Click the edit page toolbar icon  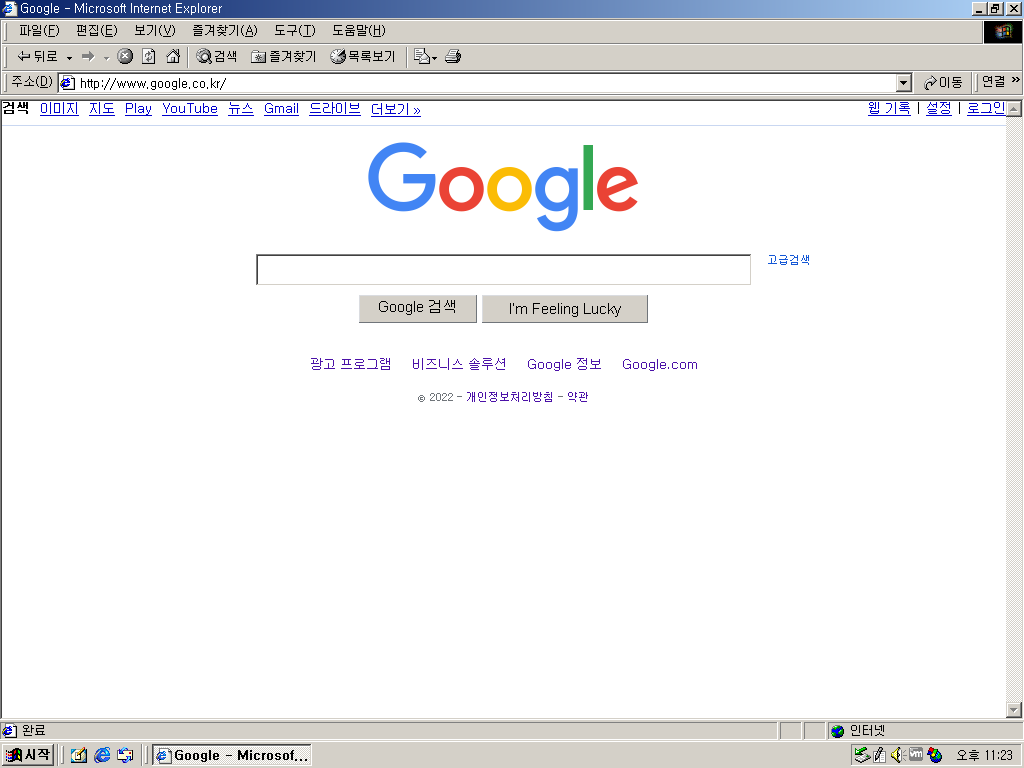[421, 57]
